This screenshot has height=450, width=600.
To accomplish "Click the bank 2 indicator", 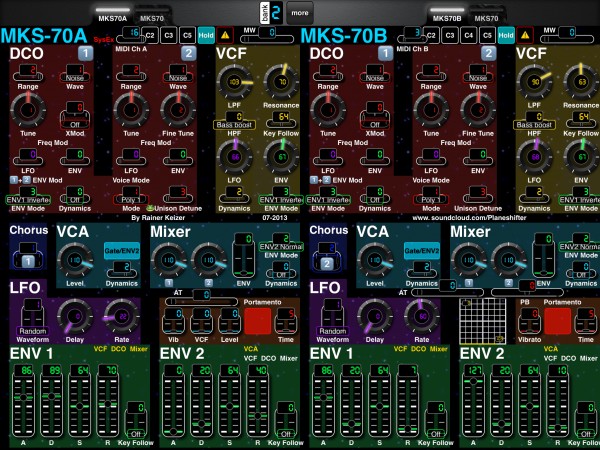I will click(271, 13).
